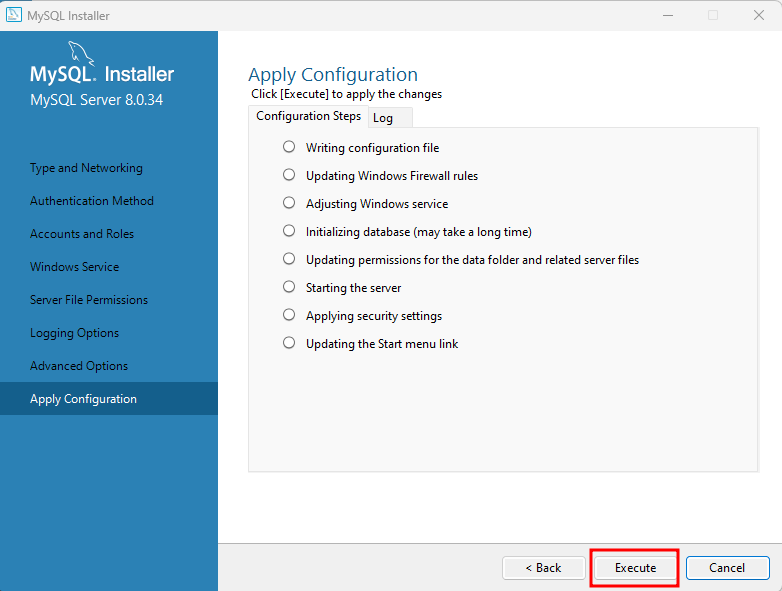The height and width of the screenshot is (591, 782).
Task: Switch to the Log tab
Action: click(391, 118)
